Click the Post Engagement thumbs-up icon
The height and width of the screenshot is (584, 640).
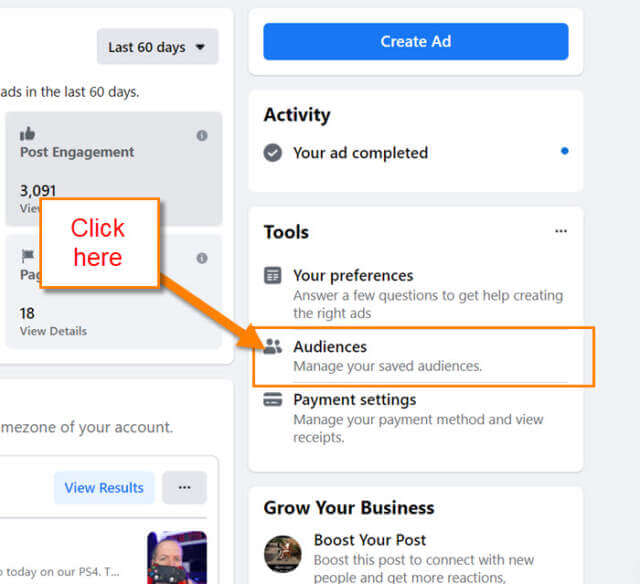coord(27,133)
